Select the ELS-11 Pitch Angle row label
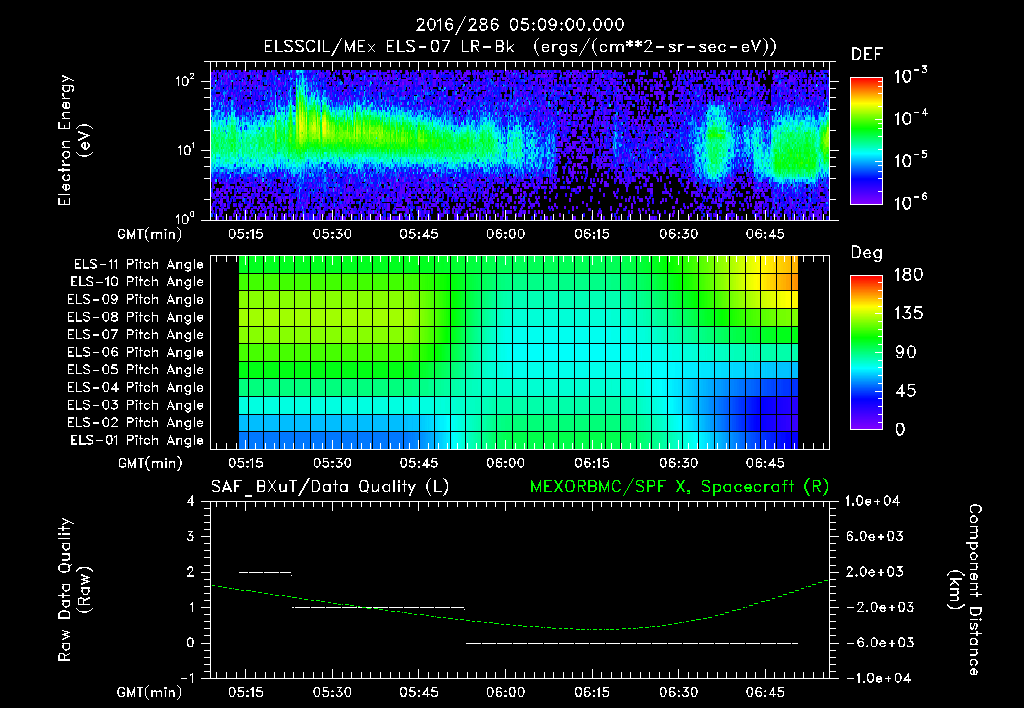Viewport: 1024px width, 708px height. click(x=138, y=265)
